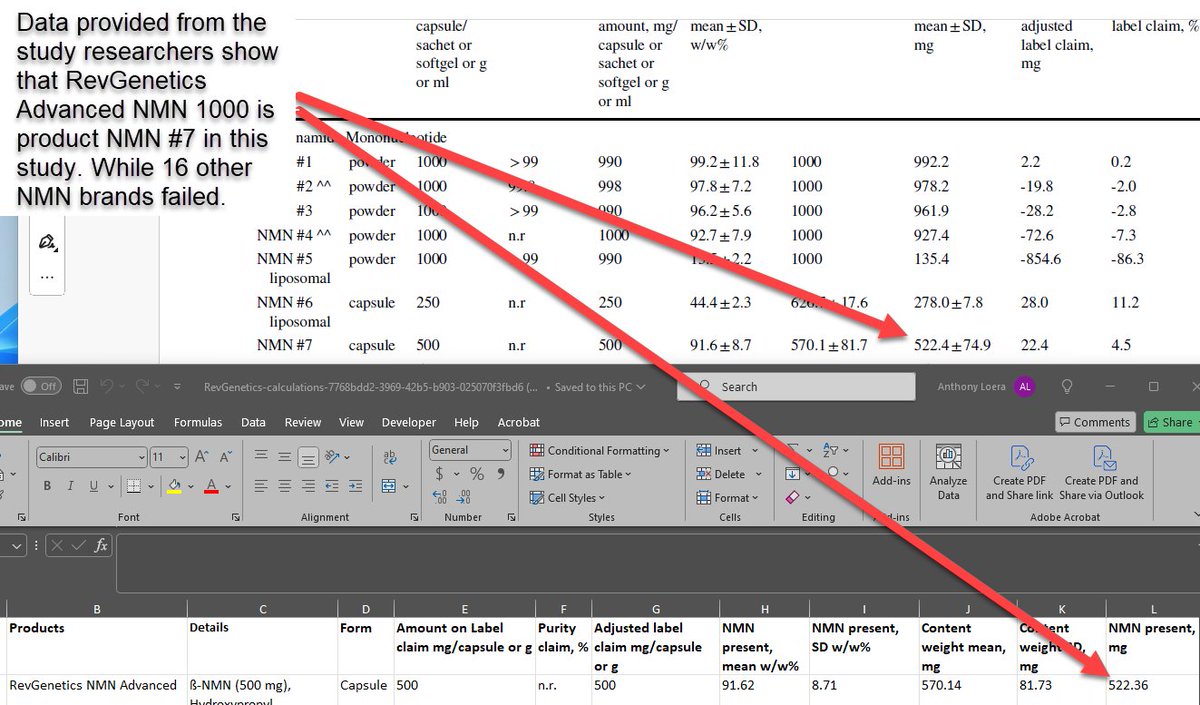Open Alignment settings dialog launcher
The height and width of the screenshot is (705, 1200).
(x=414, y=517)
